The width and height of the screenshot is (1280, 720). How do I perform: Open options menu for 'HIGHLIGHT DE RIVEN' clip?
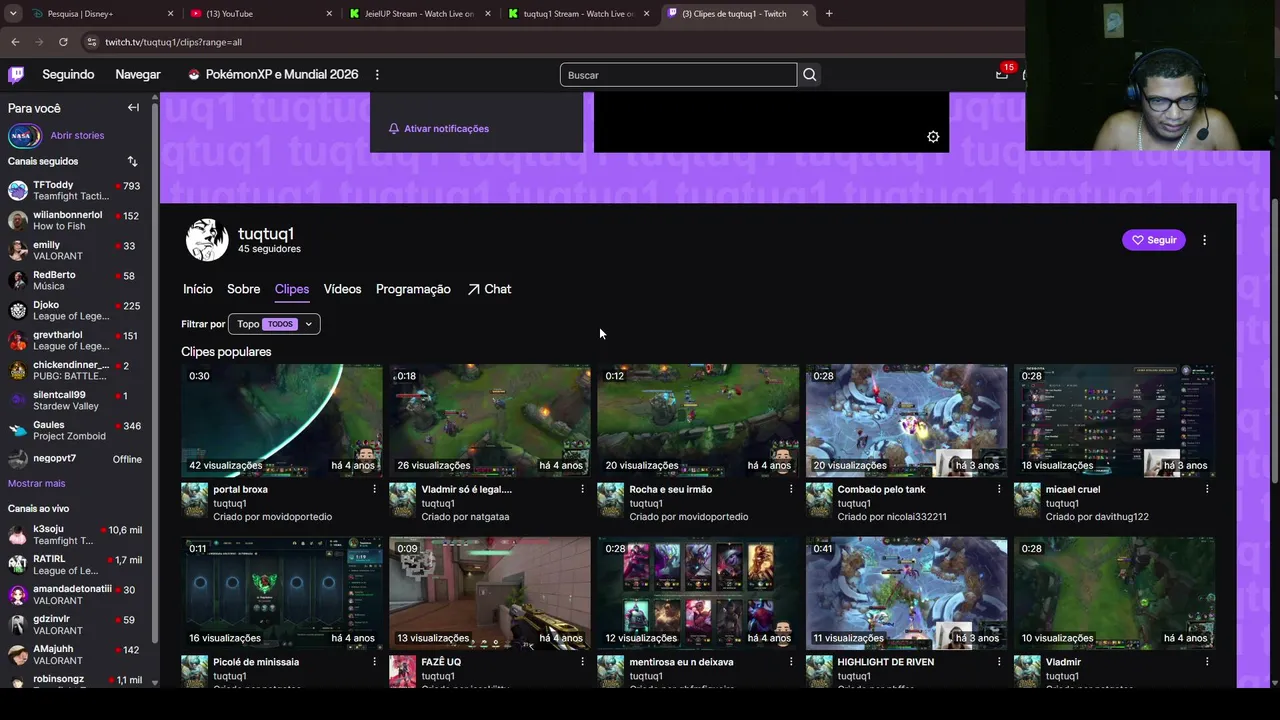[x=999, y=662]
